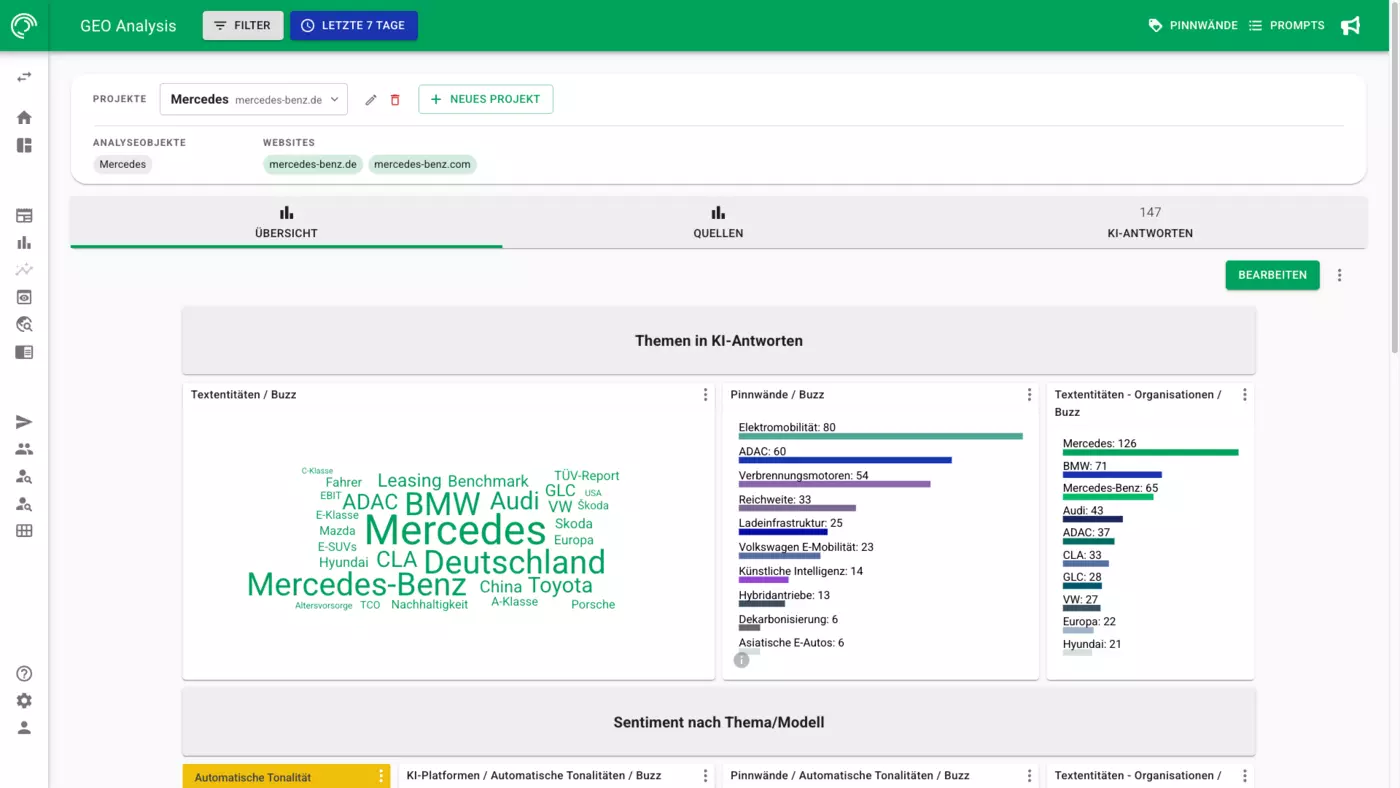1400x788 pixels.
Task: Edit the Mercedes project with the pencil icon
Action: pyautogui.click(x=371, y=100)
